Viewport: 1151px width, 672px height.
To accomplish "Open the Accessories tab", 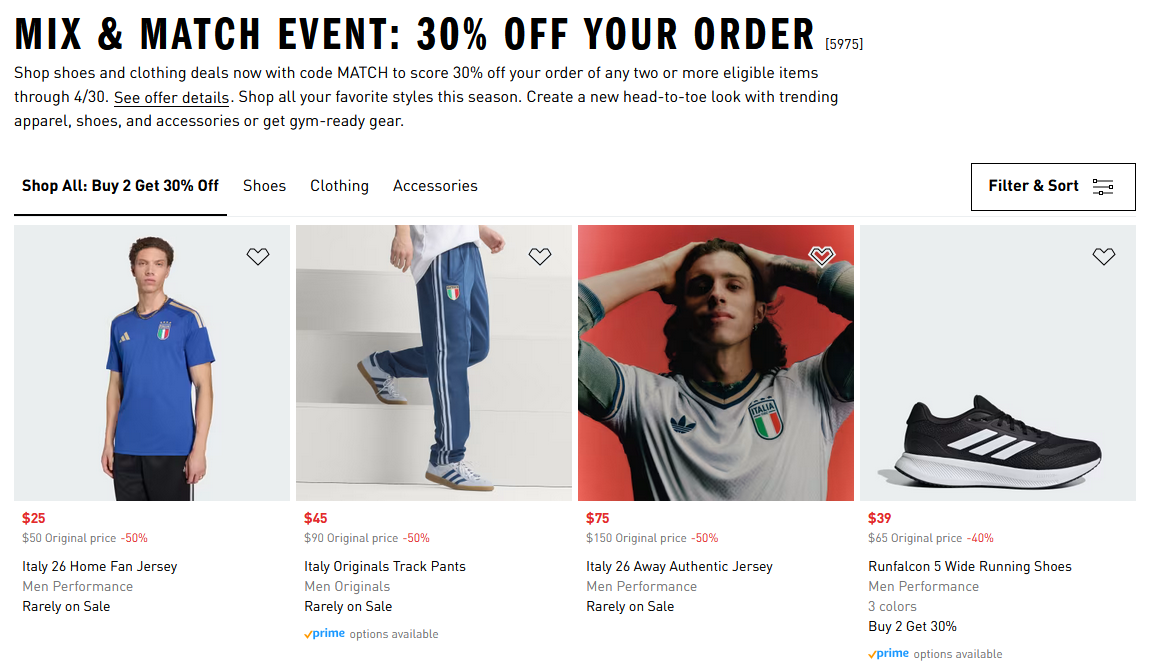I will click(435, 186).
